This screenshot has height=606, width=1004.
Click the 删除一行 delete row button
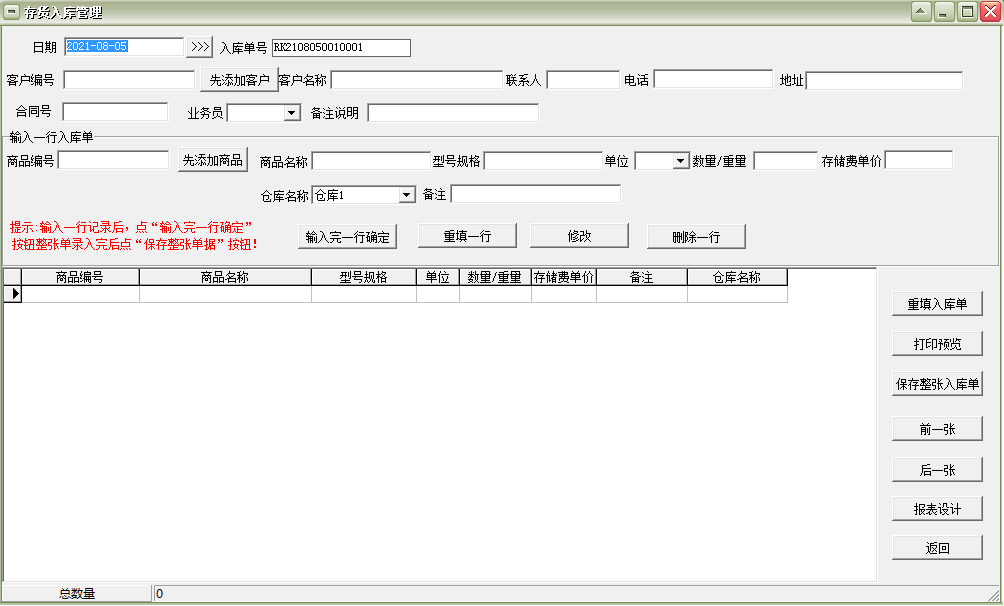pos(696,237)
